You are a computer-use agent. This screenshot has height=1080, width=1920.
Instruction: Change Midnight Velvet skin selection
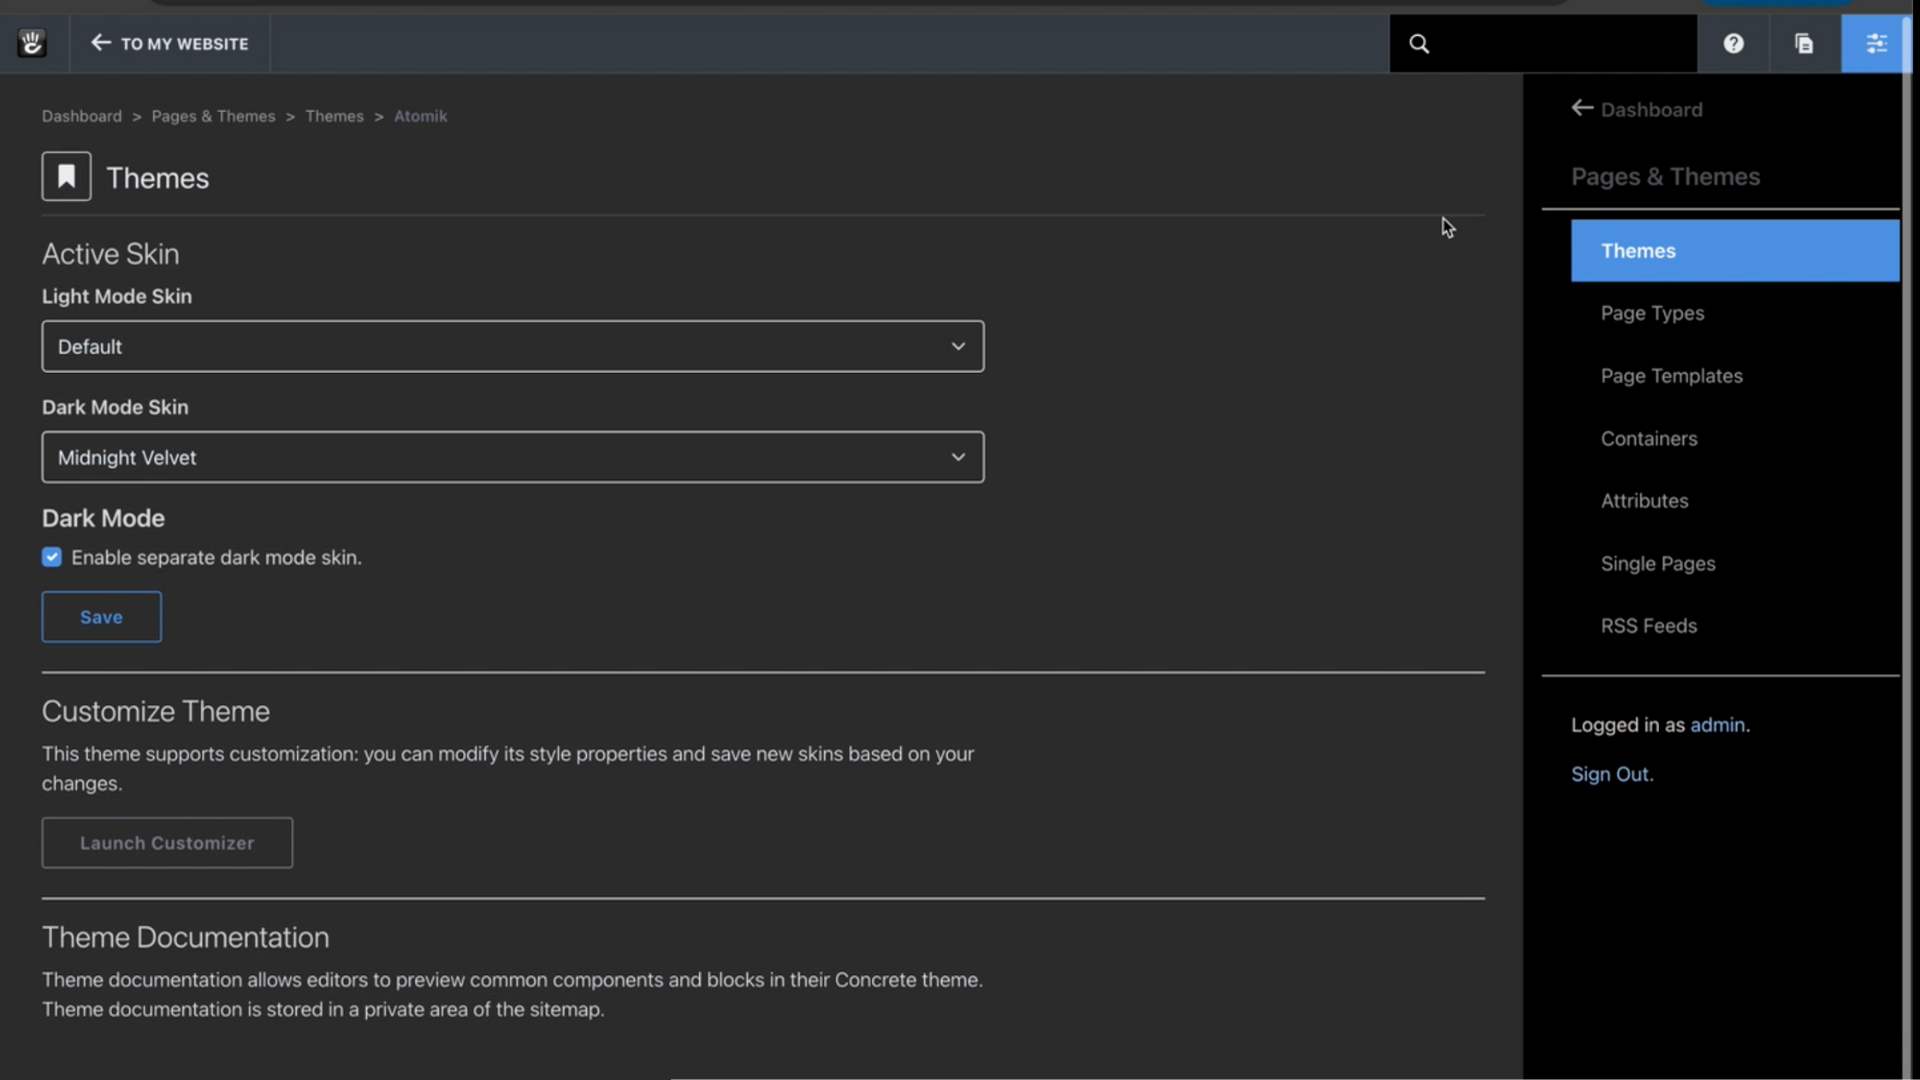[x=513, y=457]
